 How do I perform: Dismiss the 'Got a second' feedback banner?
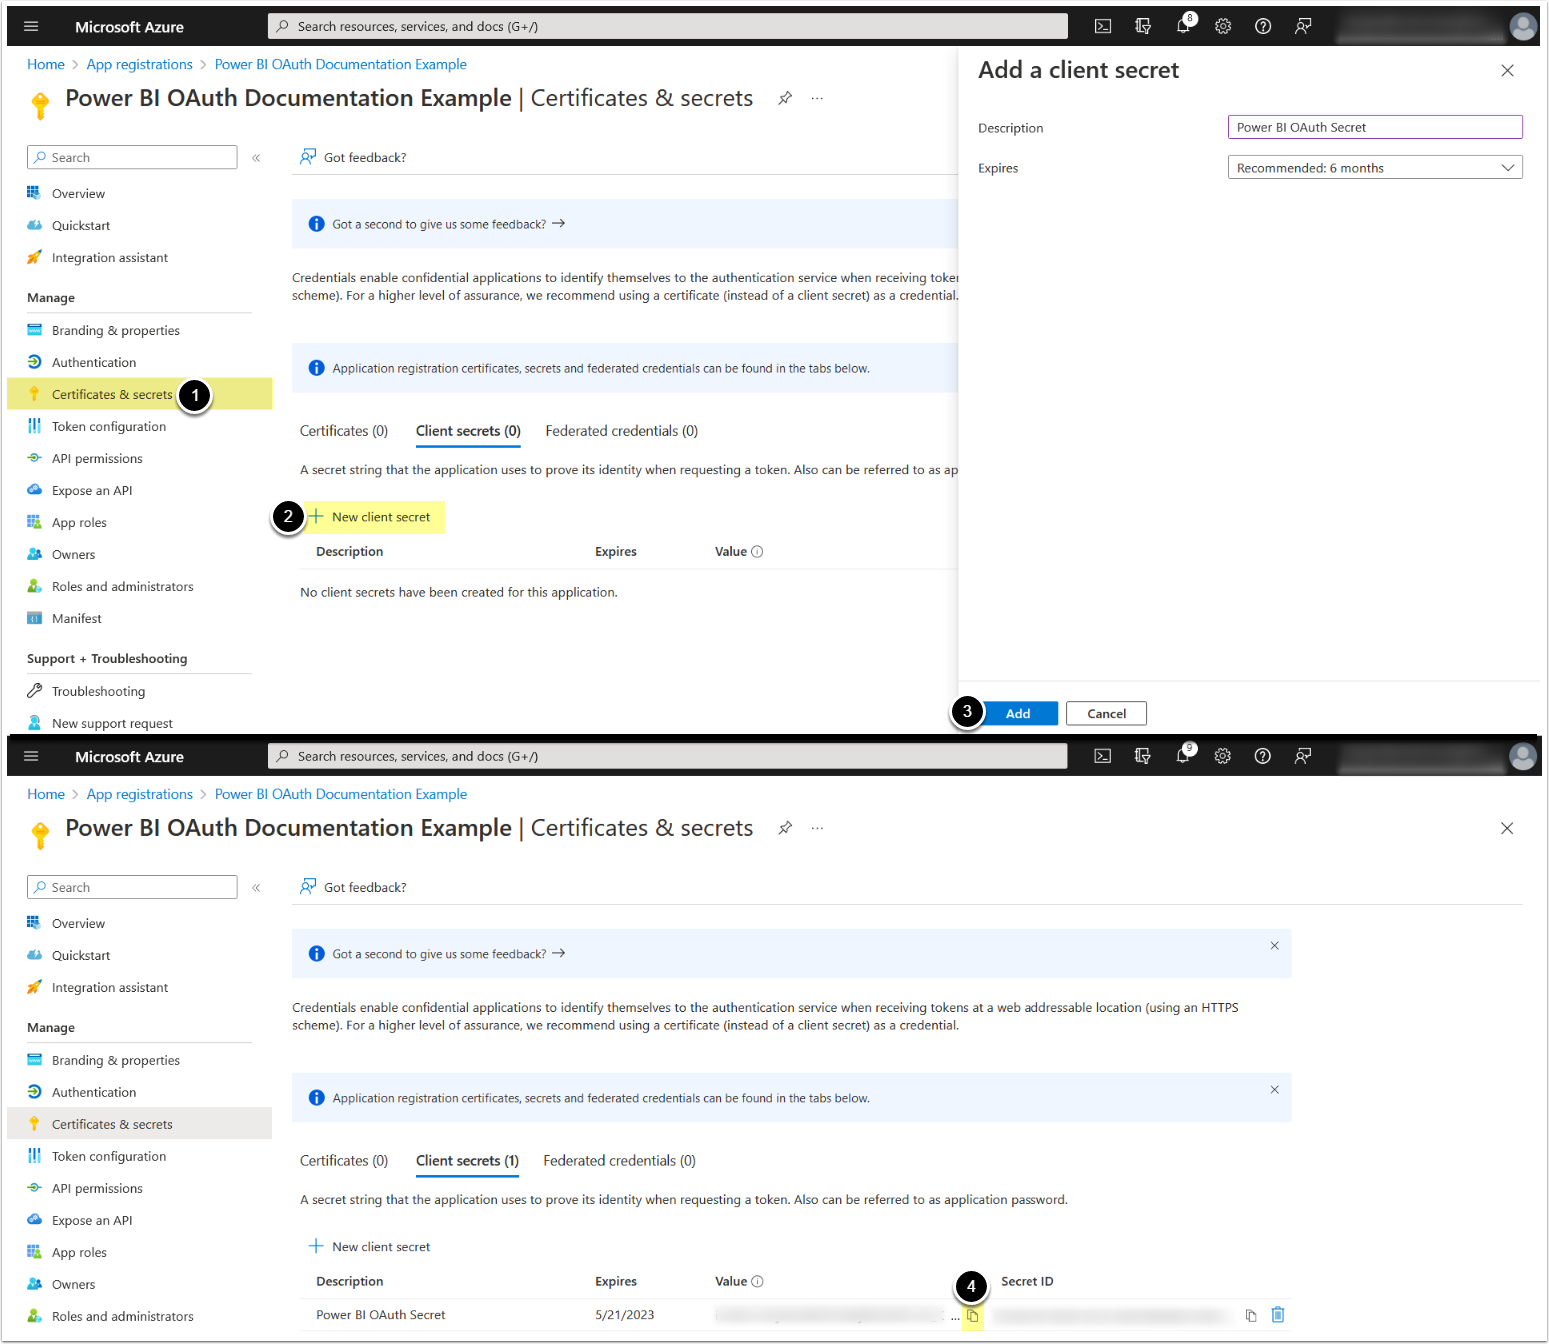pyautogui.click(x=1275, y=946)
